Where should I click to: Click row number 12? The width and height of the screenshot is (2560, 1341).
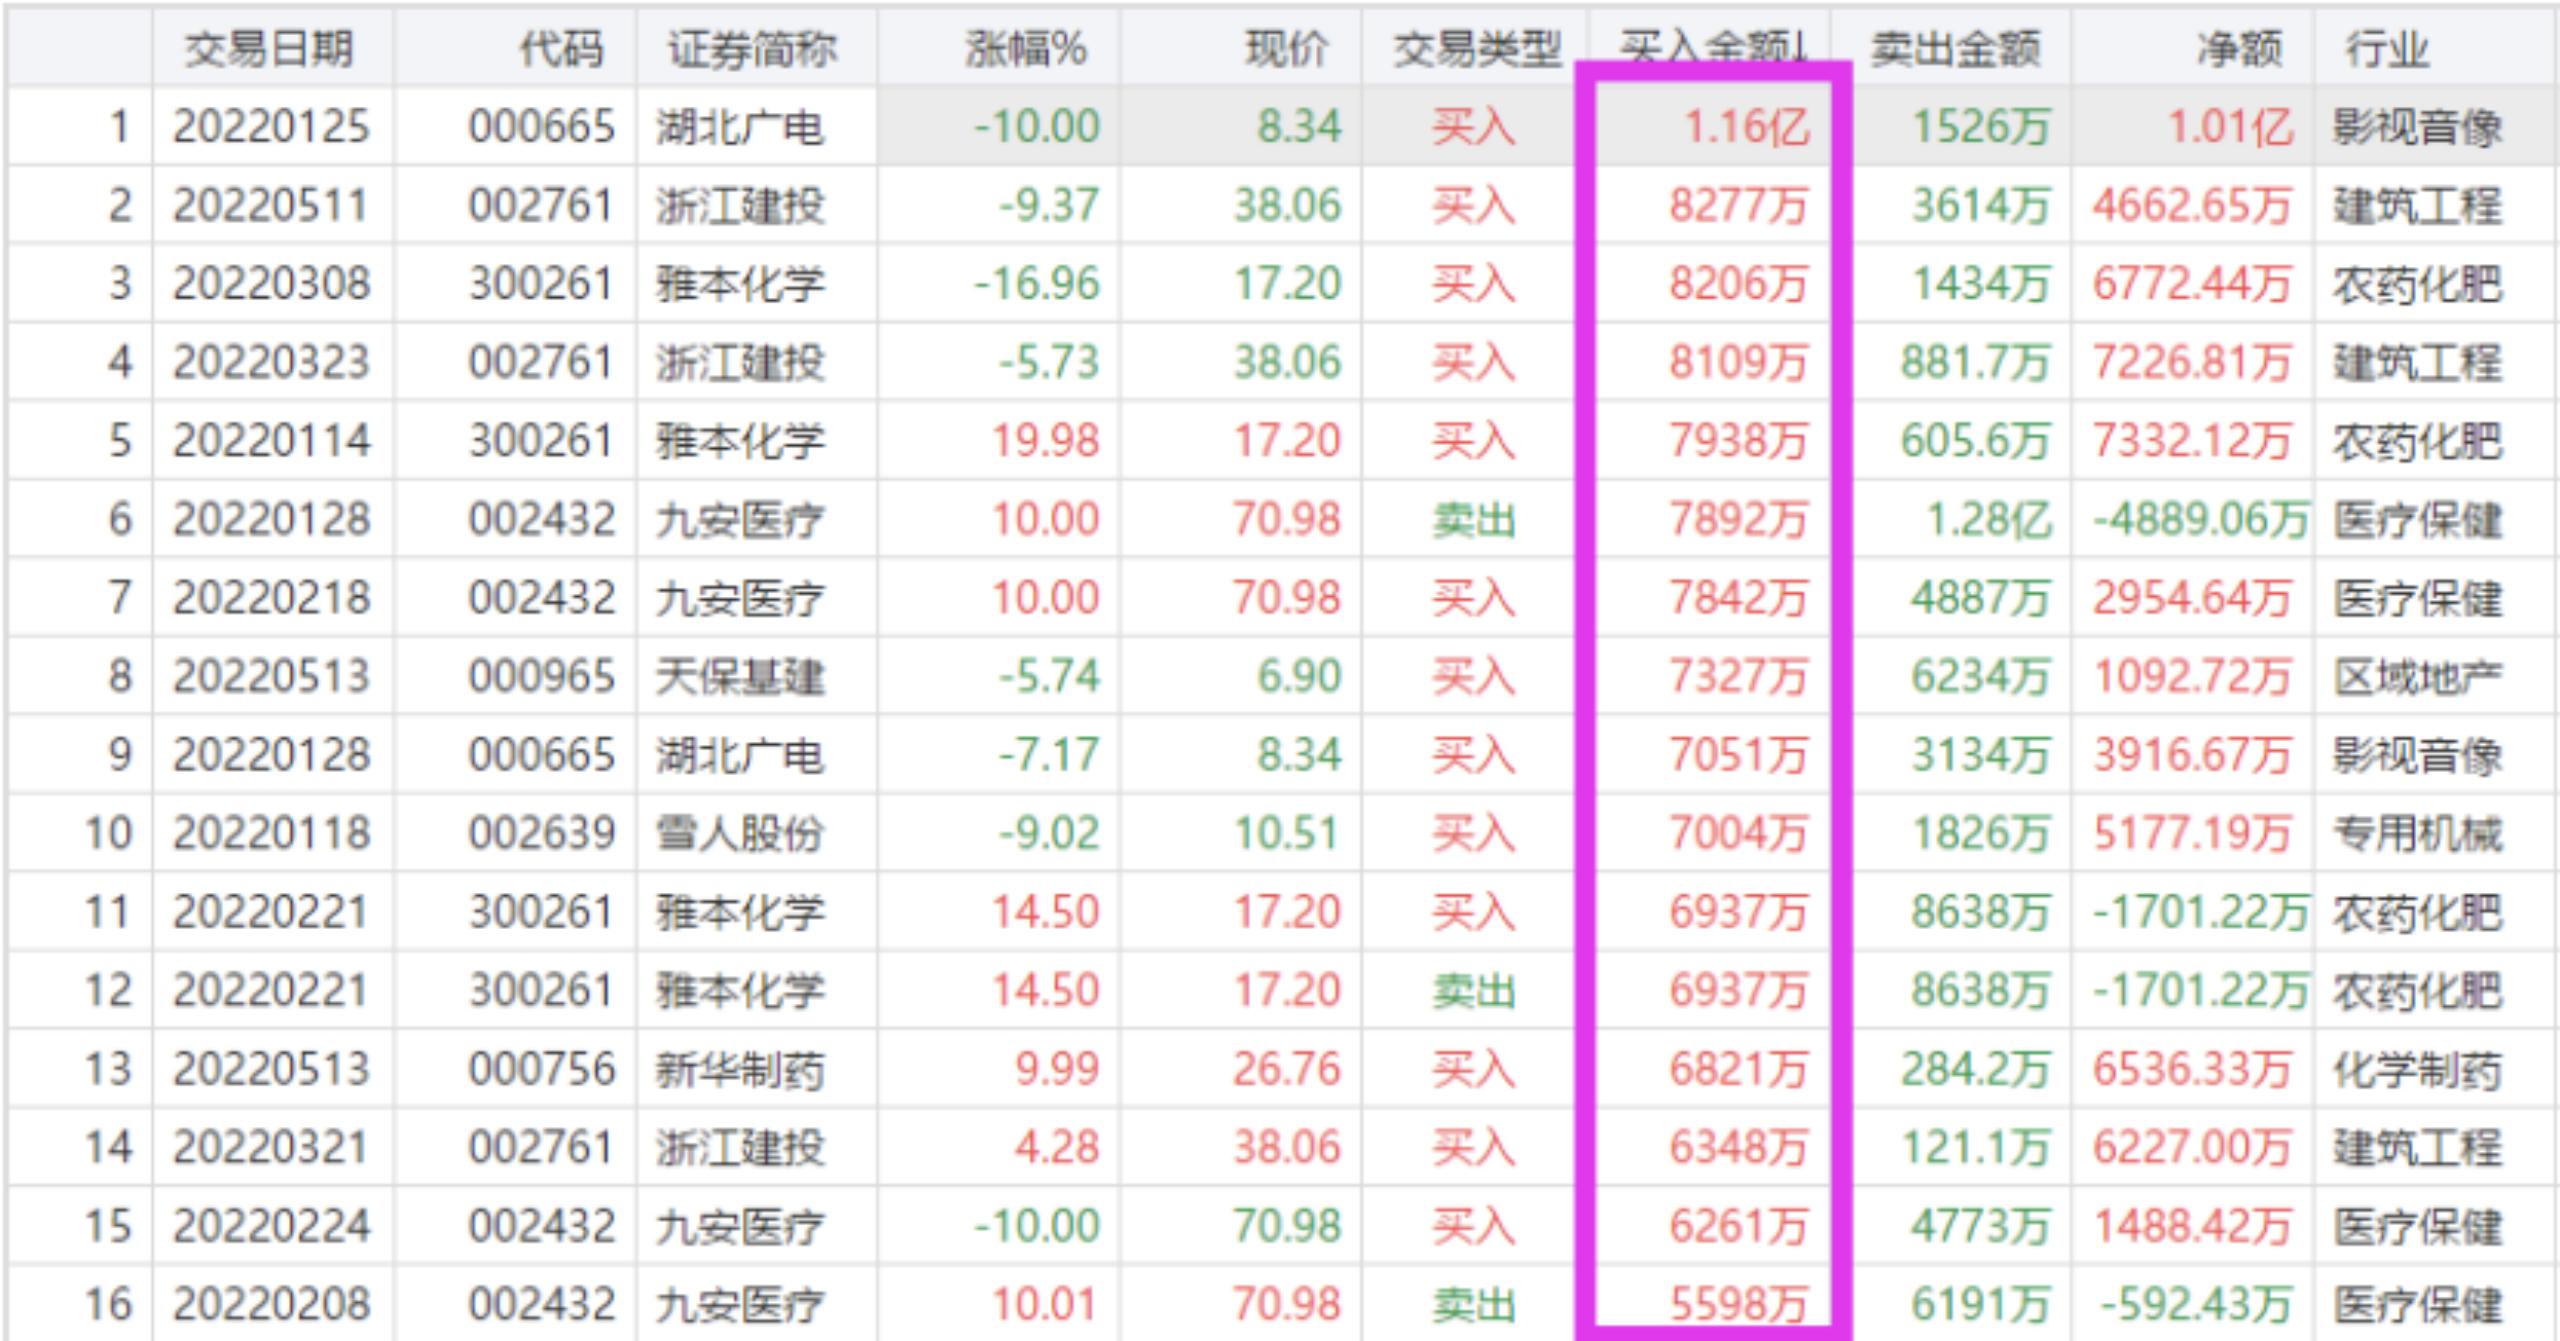[x=108, y=990]
